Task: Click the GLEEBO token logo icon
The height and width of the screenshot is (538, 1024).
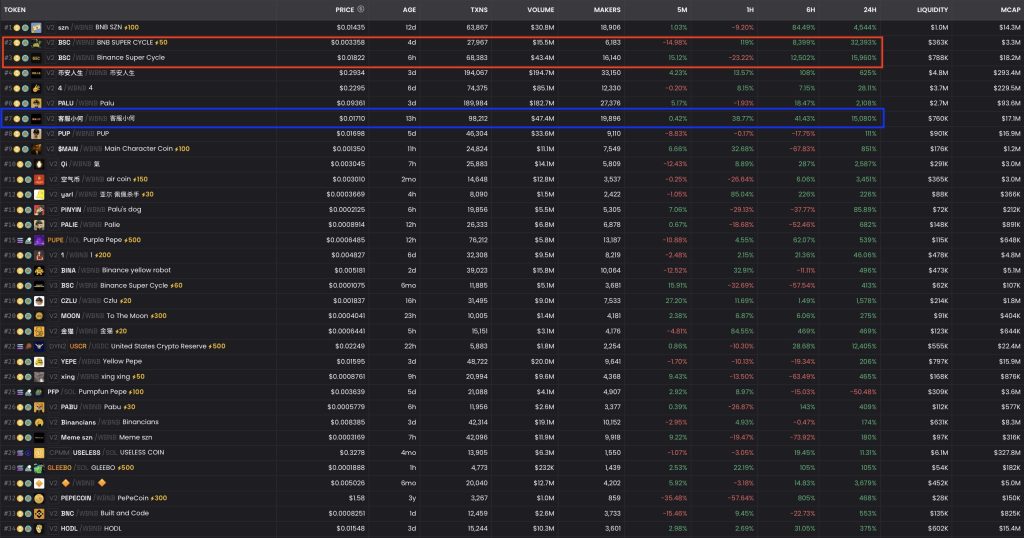Action: click(x=40, y=467)
